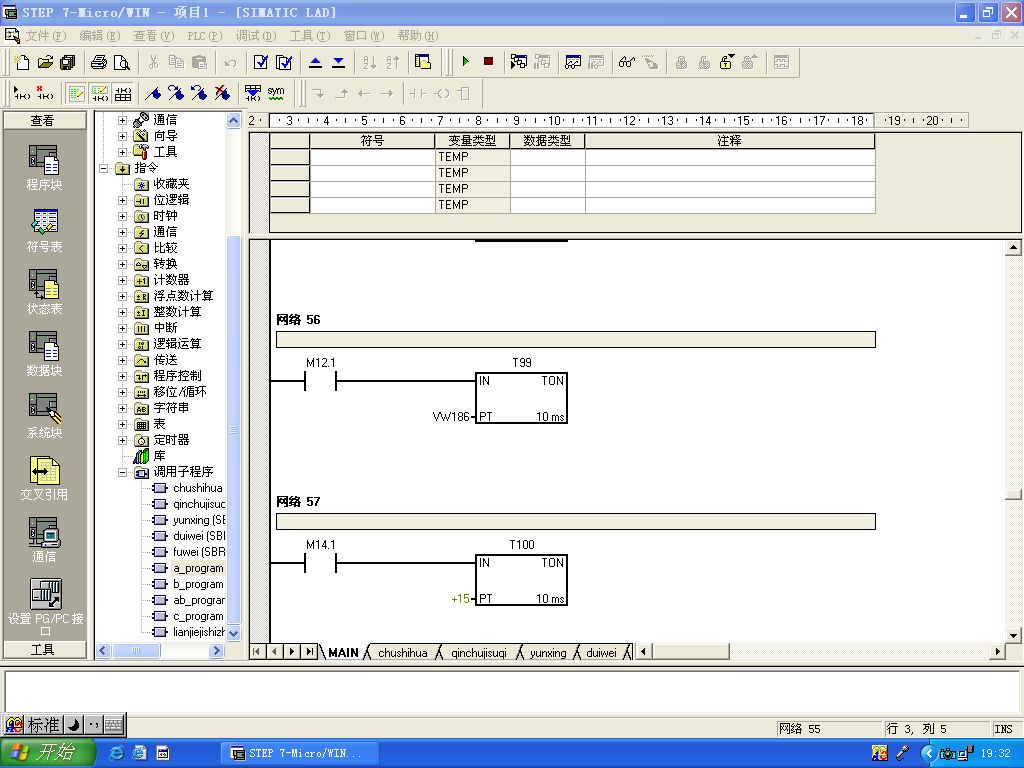This screenshot has width=1024, height=768.
Task: Click the green Run PLC icon
Action: click(465, 62)
